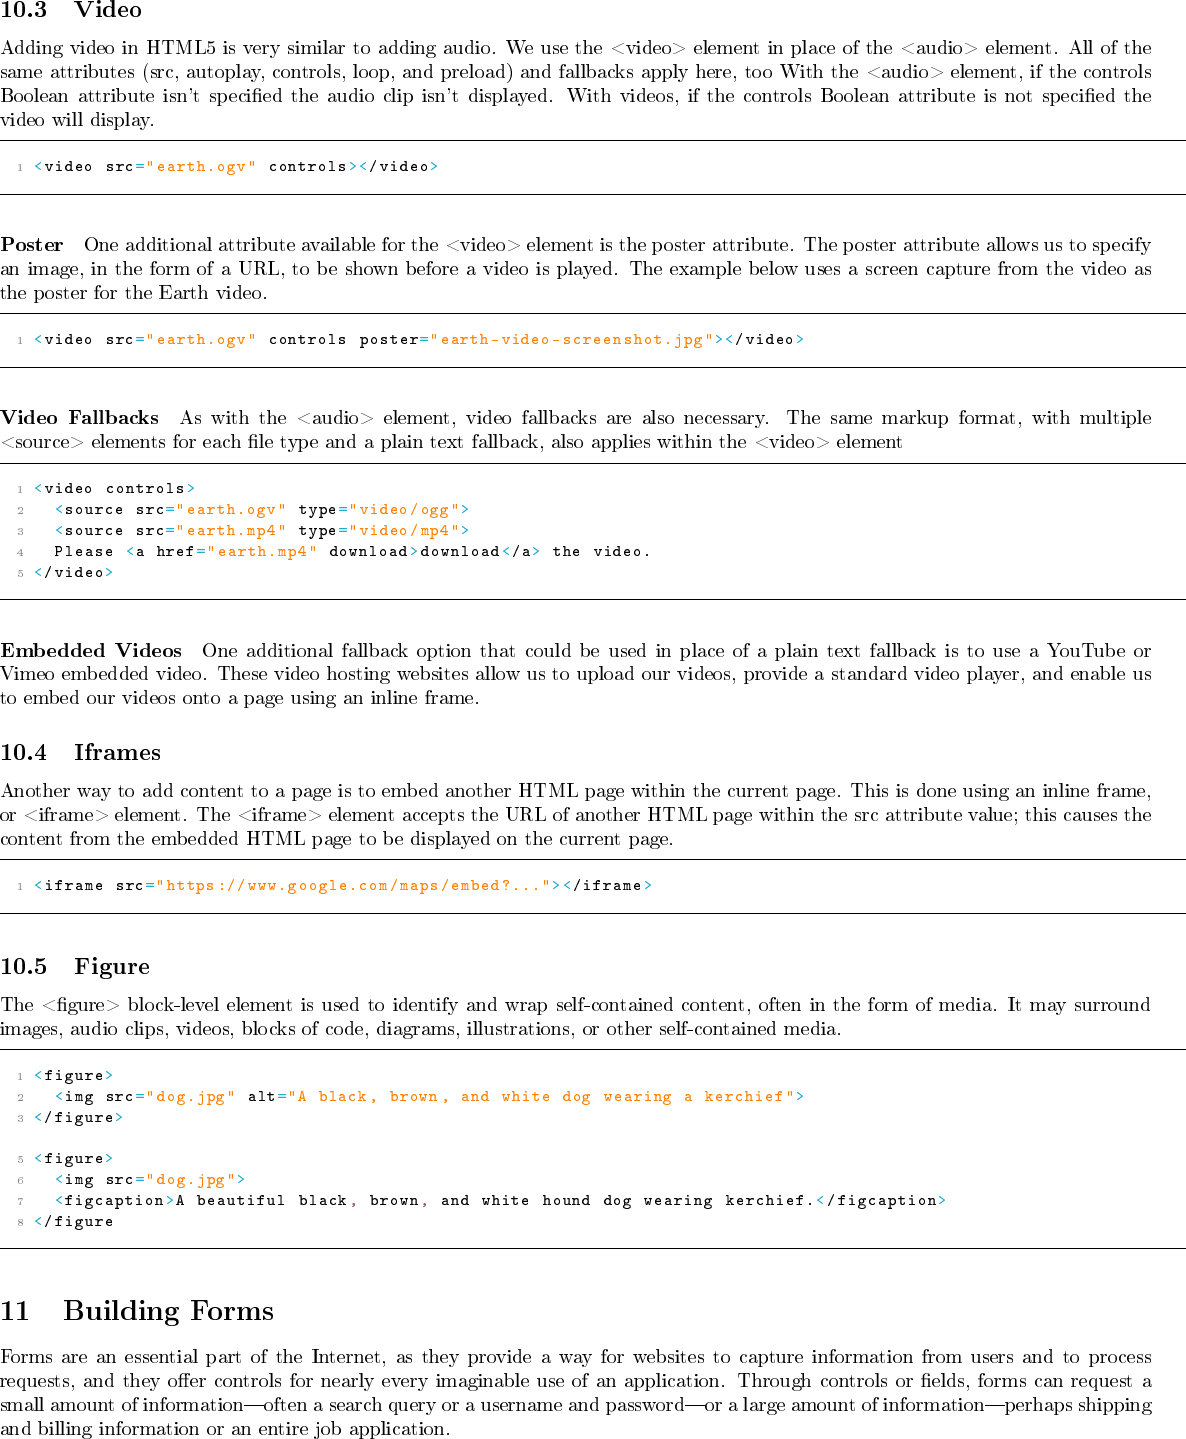Viewport: 1186px width, 1439px height.
Task: Click the closing "</video>" tag on line 5
Action: tap(74, 573)
